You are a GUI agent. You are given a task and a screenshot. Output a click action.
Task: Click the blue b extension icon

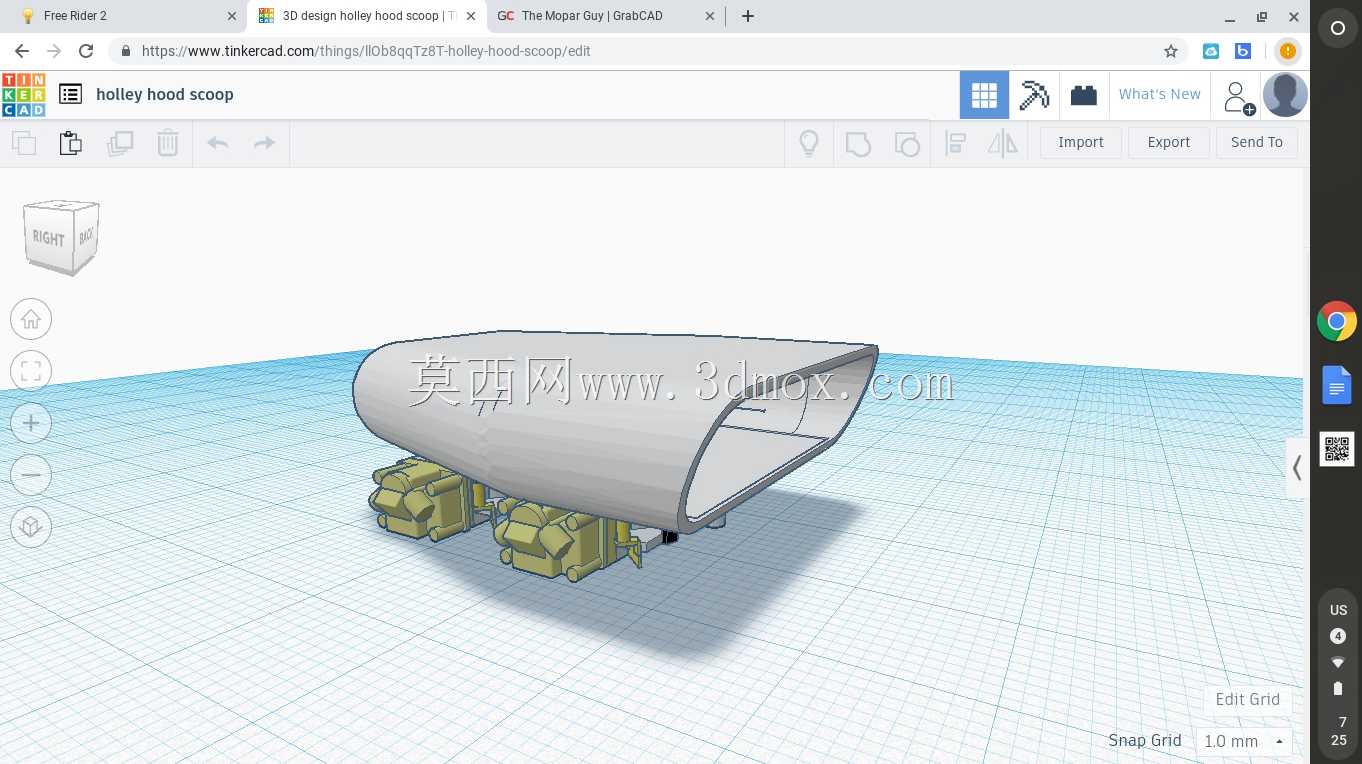point(1243,51)
